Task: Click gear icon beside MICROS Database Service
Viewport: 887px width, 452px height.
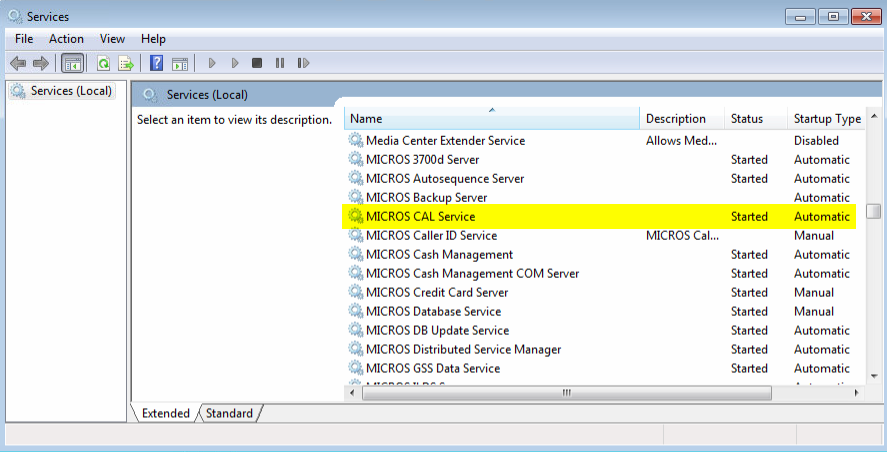Action: pyautogui.click(x=356, y=311)
